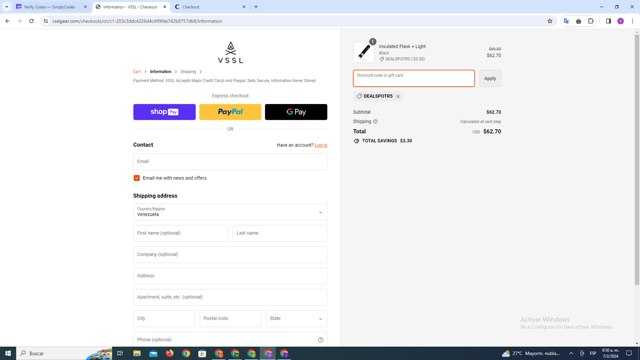Go to Cart breadcrumb
Viewport: 640px width, 360px height.
click(x=137, y=71)
